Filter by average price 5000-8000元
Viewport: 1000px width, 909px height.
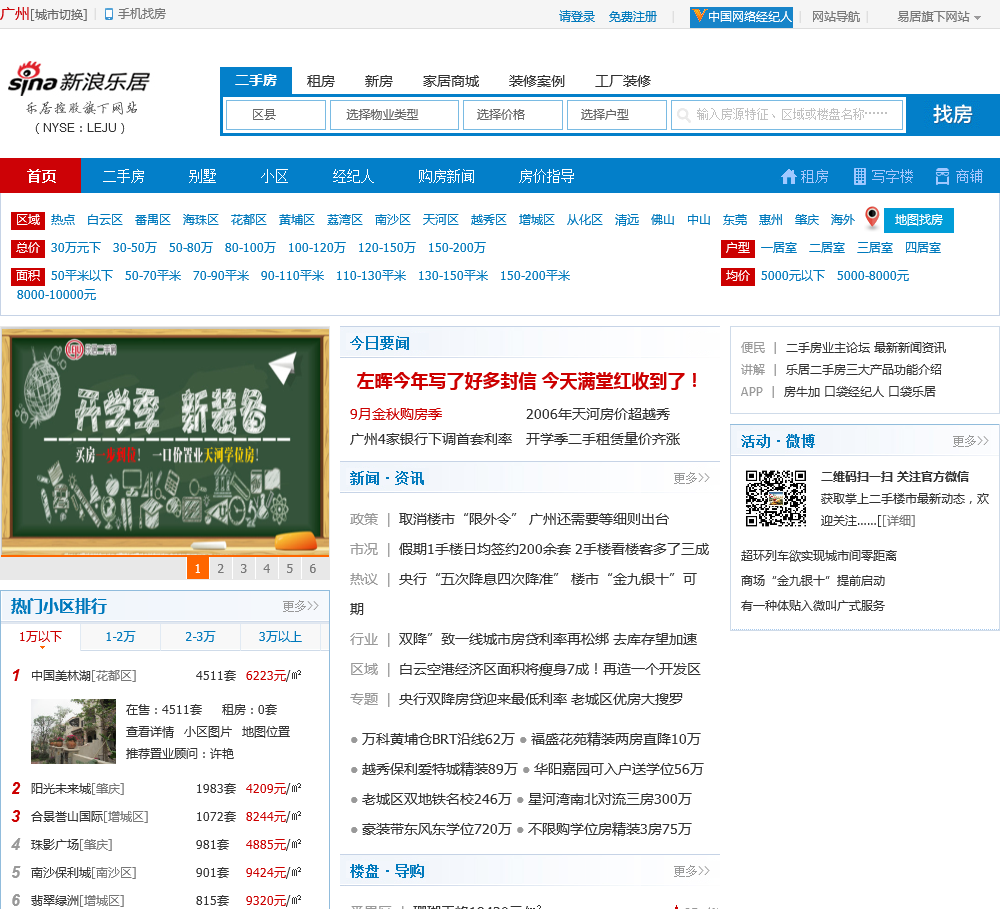pyautogui.click(x=872, y=276)
